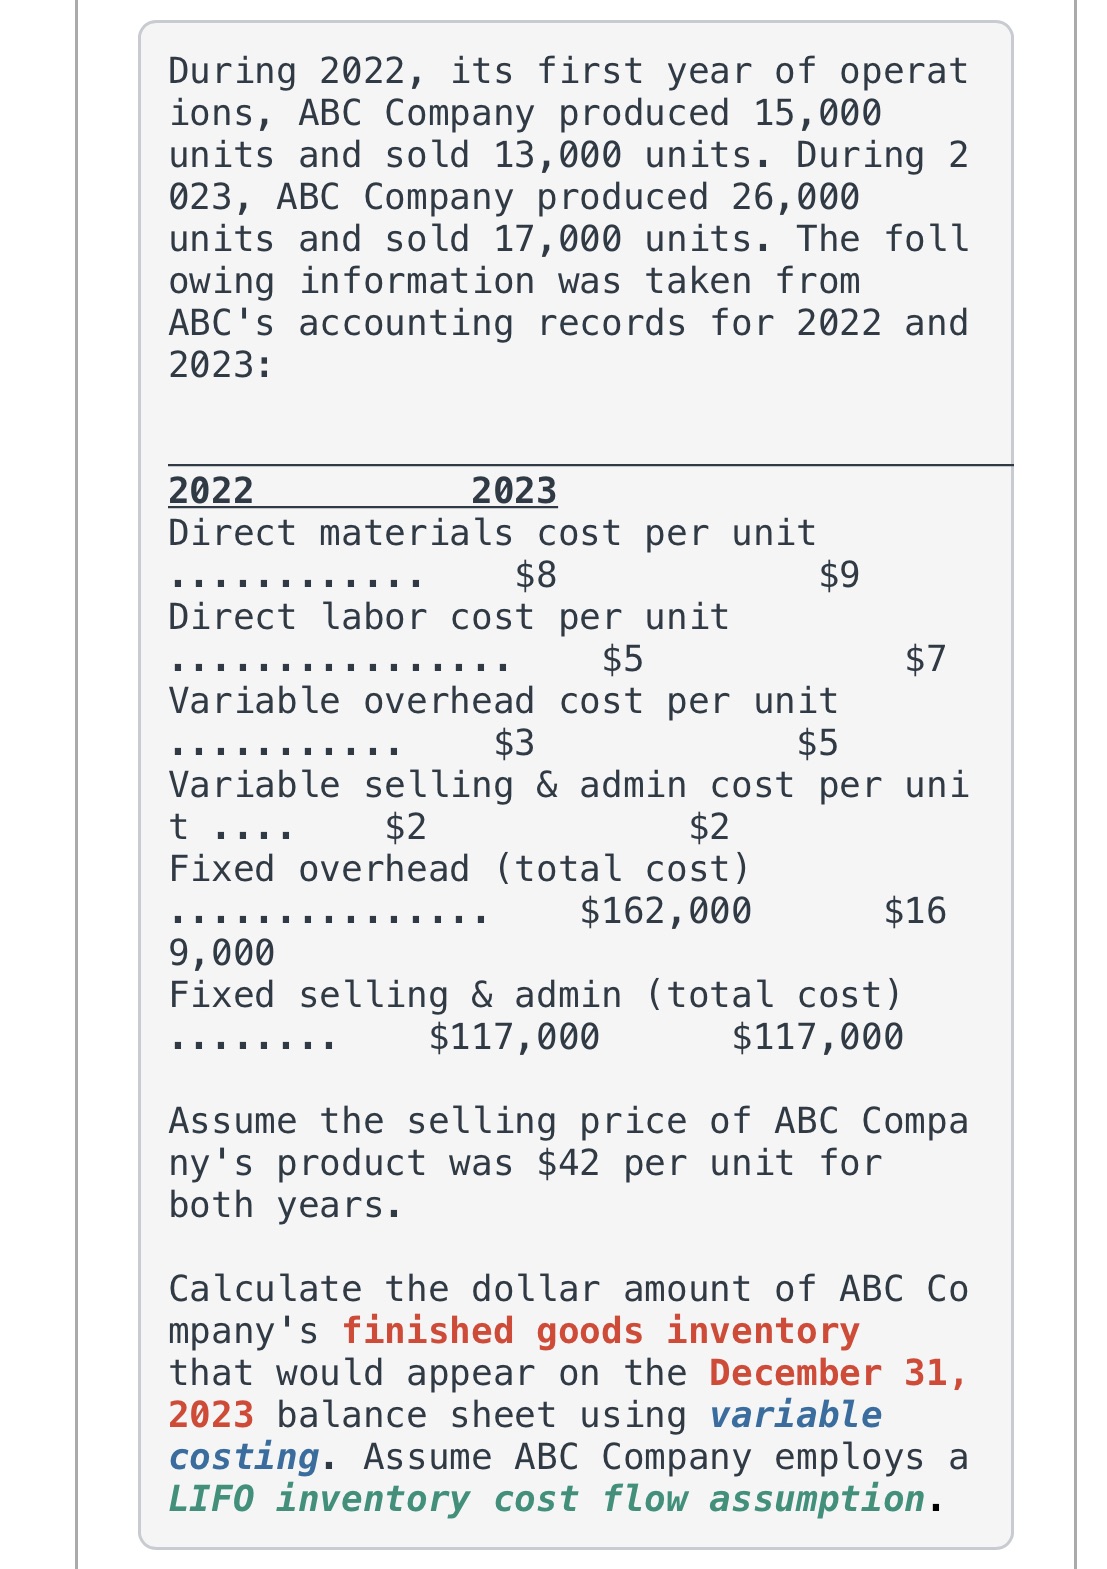Viewport: 1107px width, 1569px height.
Task: Click the green "LIFO inventory cost flow assumption" text
Action: (546, 1499)
